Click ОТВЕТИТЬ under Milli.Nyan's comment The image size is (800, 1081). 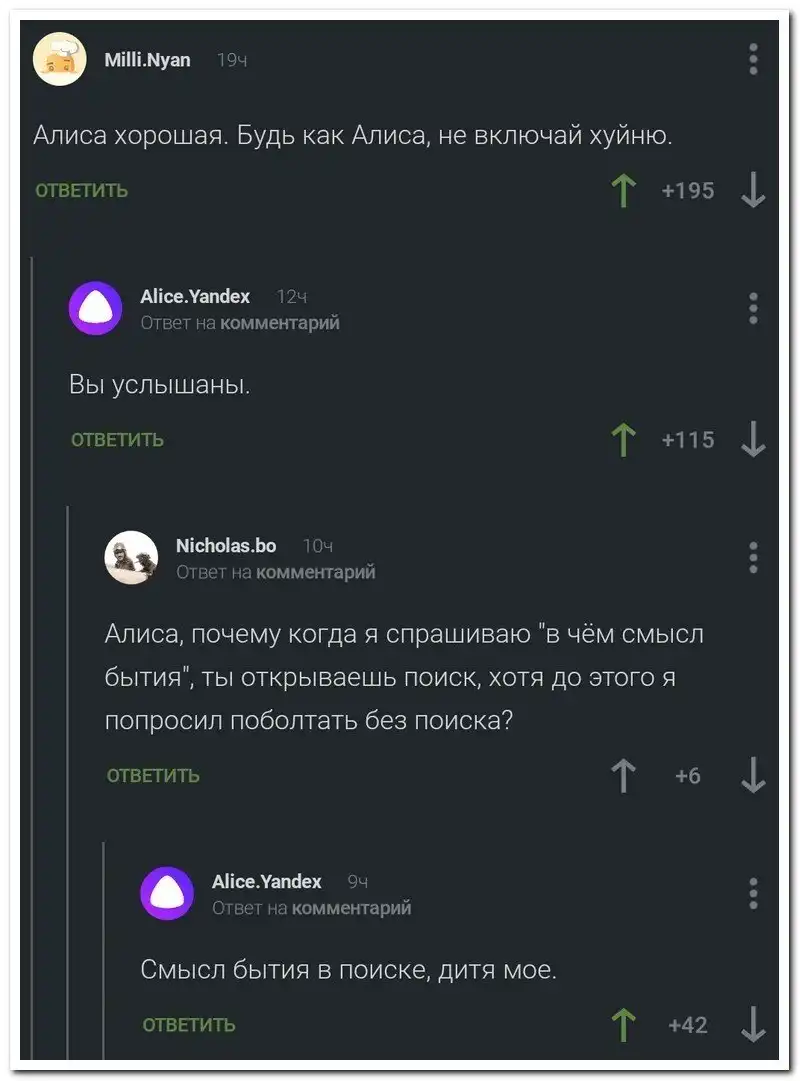coord(82,191)
